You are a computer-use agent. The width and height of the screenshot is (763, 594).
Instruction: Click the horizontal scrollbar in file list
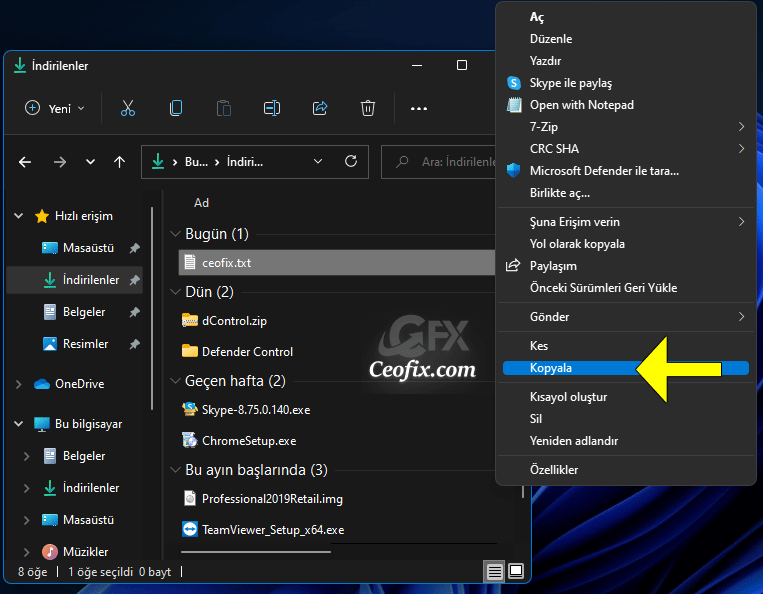[x=255, y=552]
